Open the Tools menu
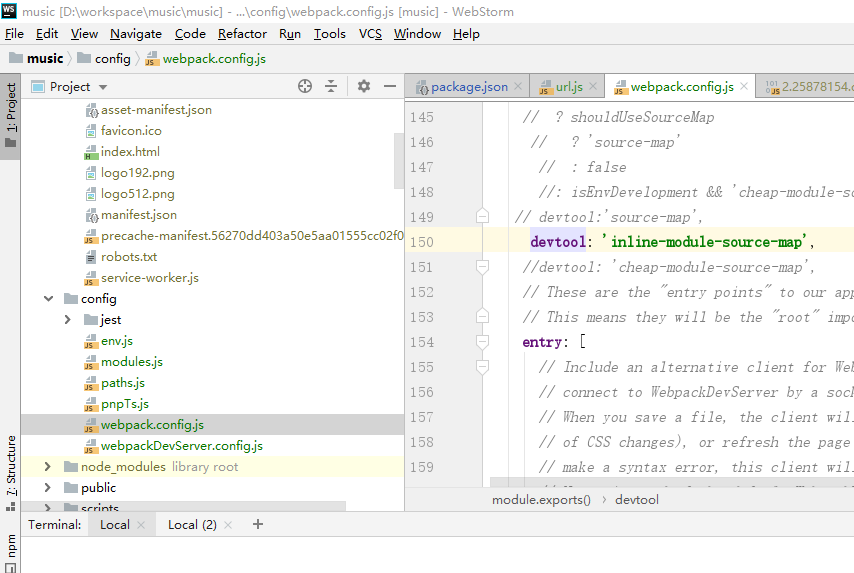Screen dimensions: 854x573 point(330,34)
